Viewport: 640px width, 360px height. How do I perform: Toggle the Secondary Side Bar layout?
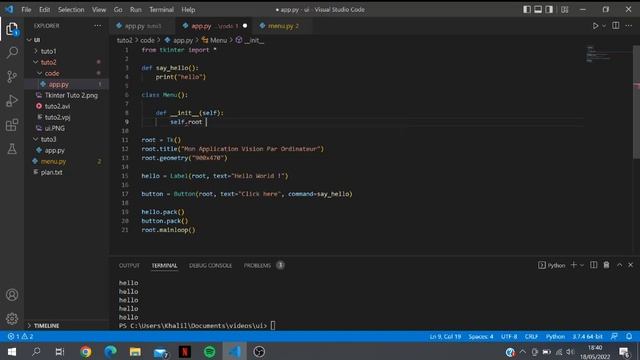coord(549,9)
